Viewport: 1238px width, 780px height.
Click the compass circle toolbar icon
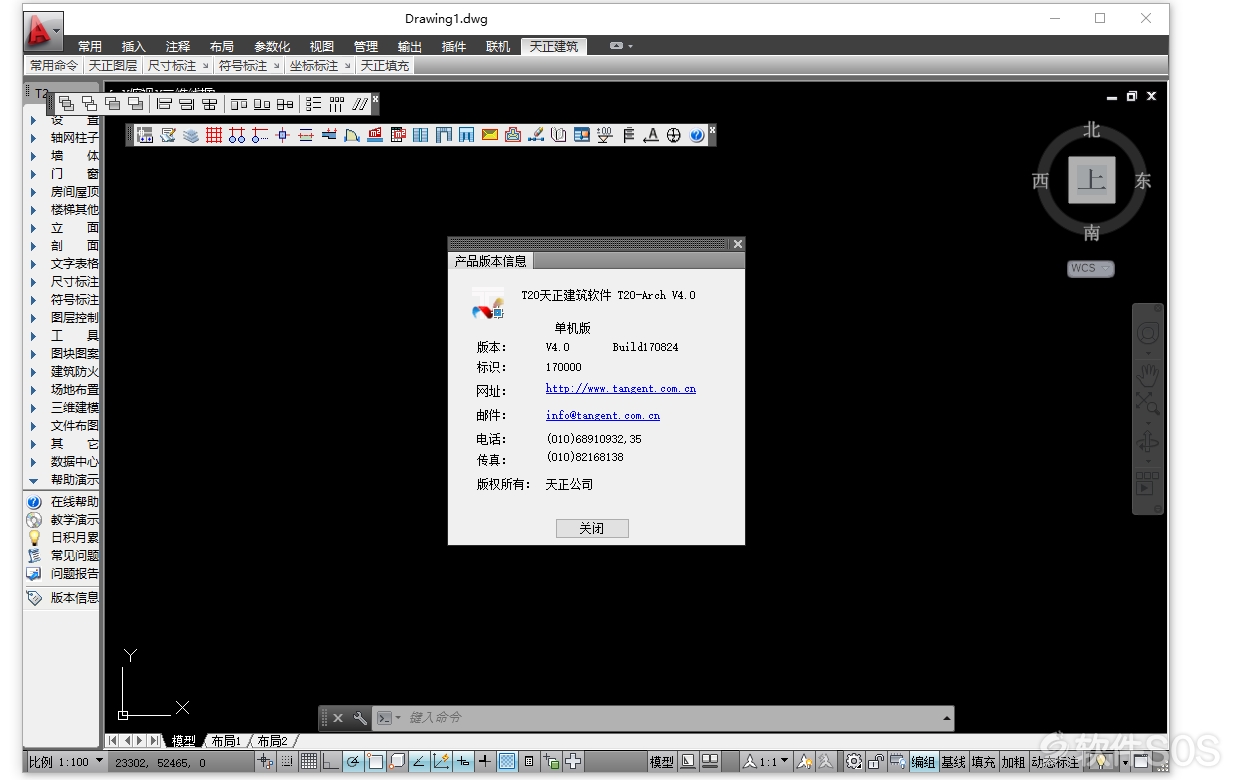click(x=674, y=135)
